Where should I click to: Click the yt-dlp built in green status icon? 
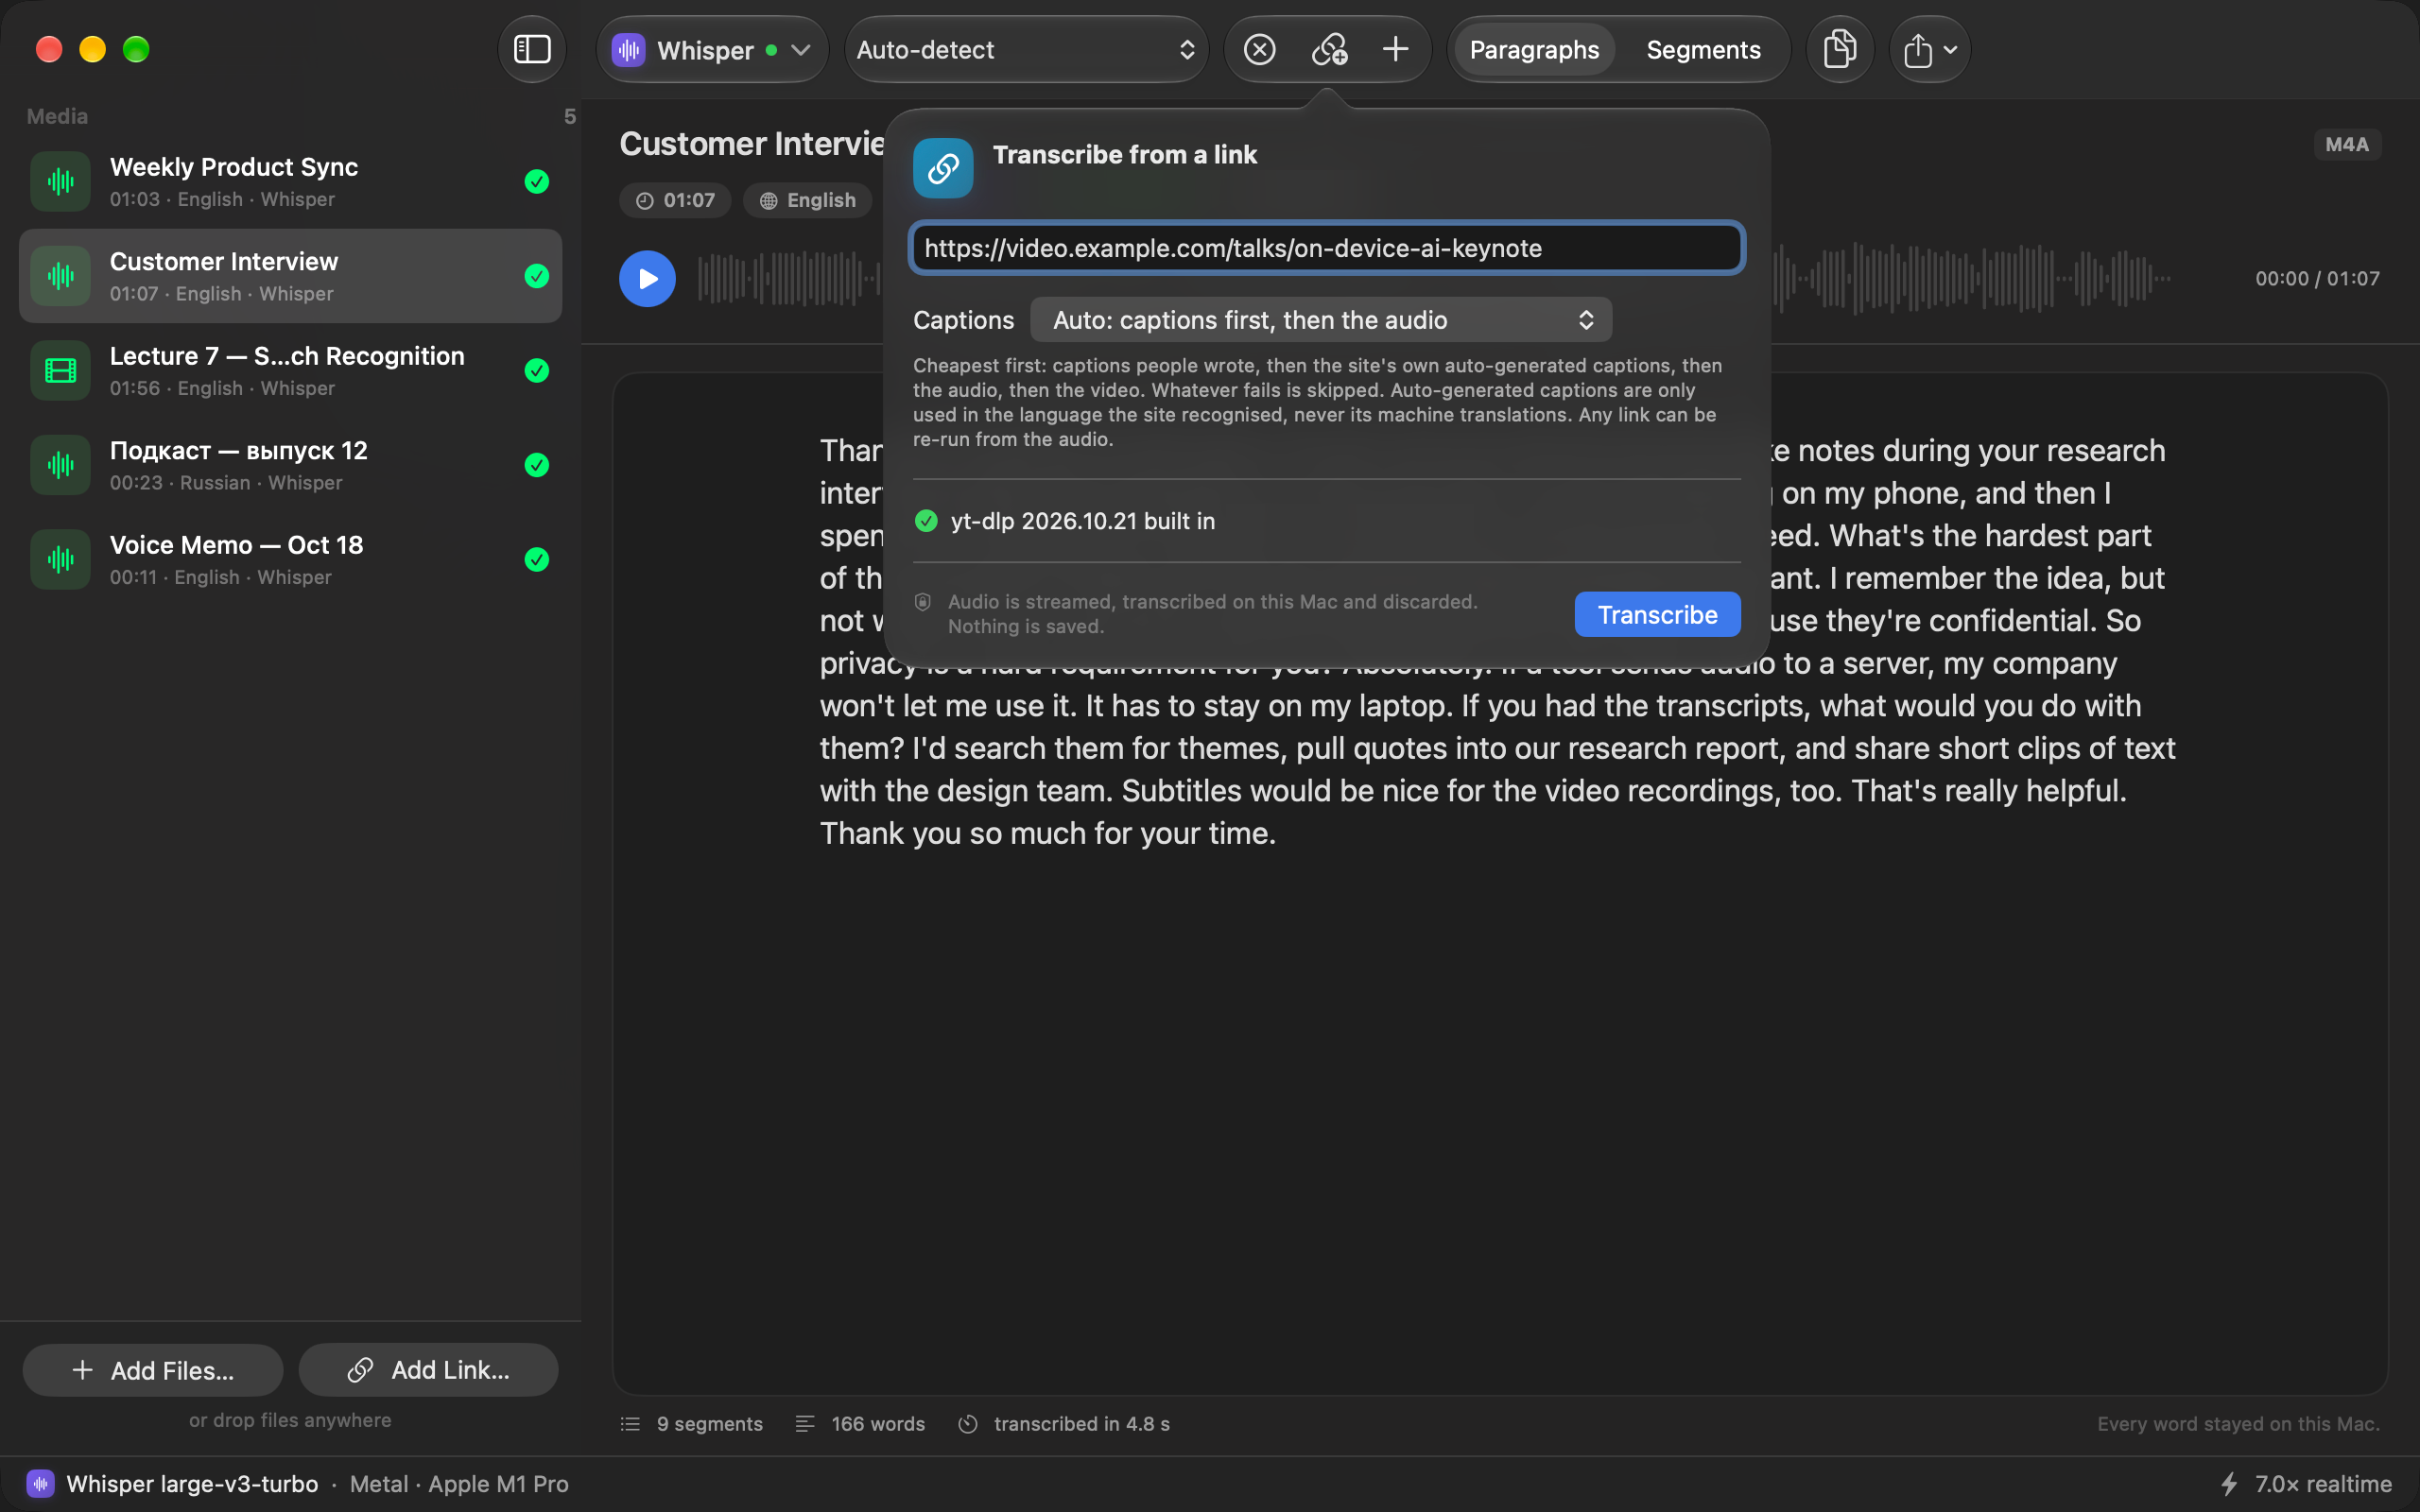coord(926,521)
